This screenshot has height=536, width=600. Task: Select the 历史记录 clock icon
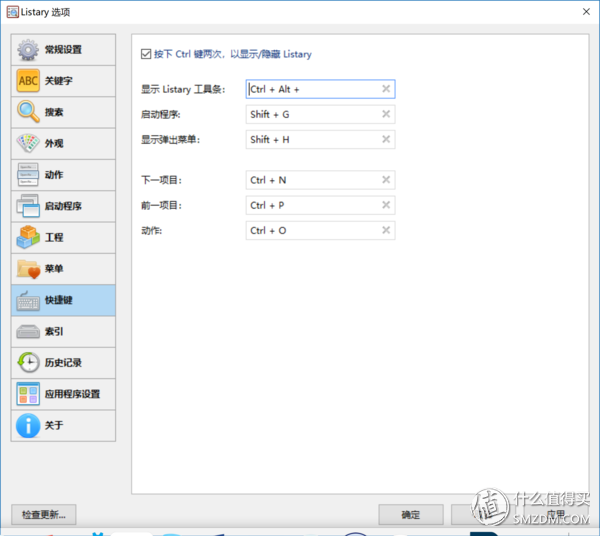(x=28, y=363)
